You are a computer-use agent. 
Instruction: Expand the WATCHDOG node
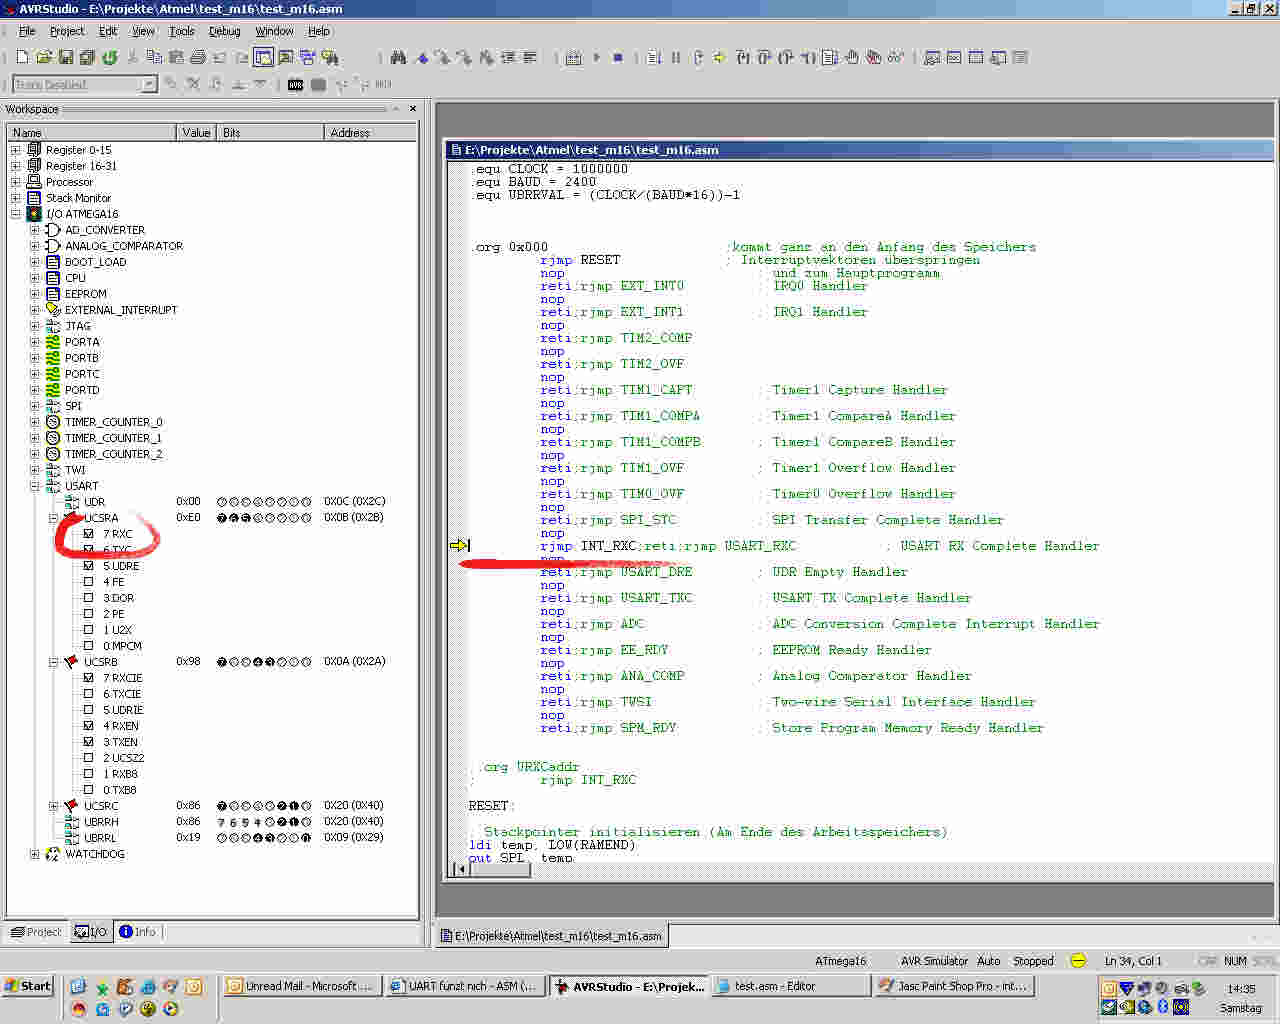click(x=34, y=854)
